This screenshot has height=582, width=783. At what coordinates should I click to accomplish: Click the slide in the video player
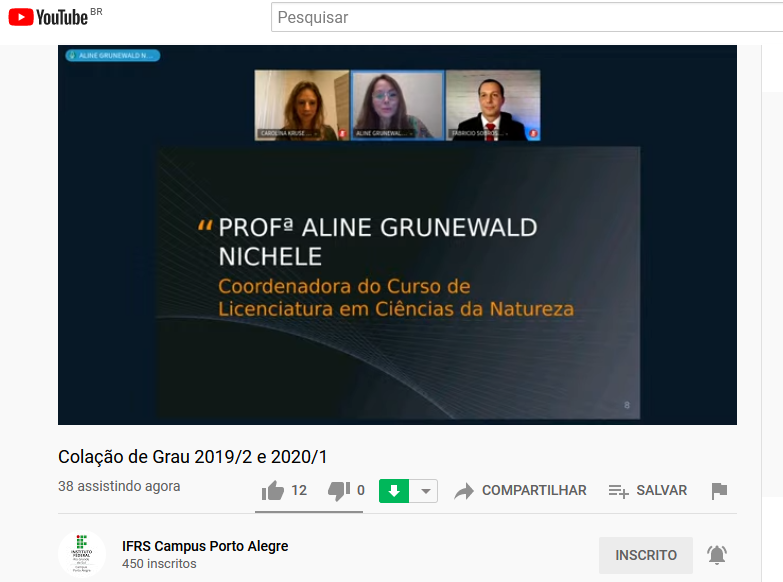coord(397,283)
